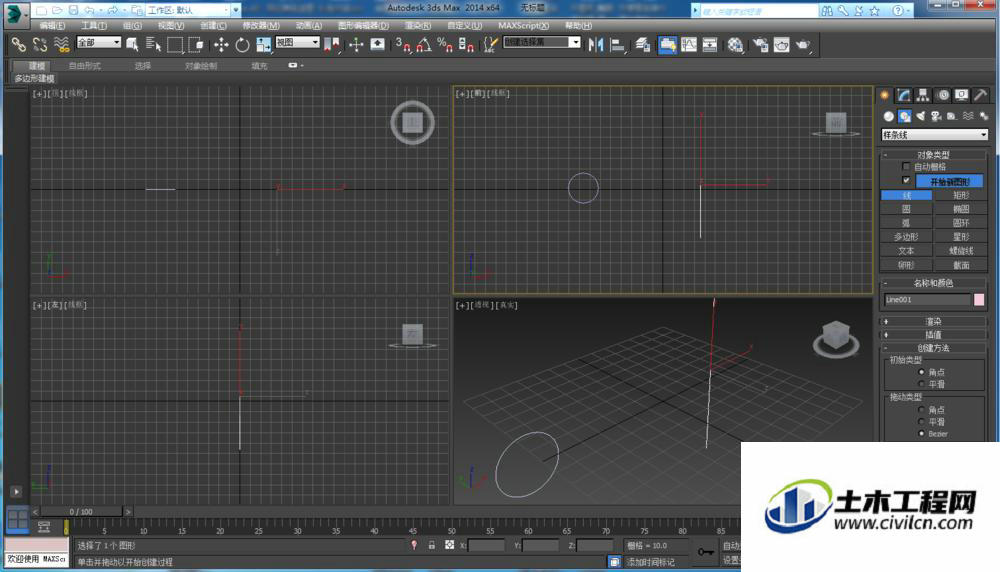1000x572 pixels.
Task: Click the Unlink Selection icon
Action: click(40, 44)
